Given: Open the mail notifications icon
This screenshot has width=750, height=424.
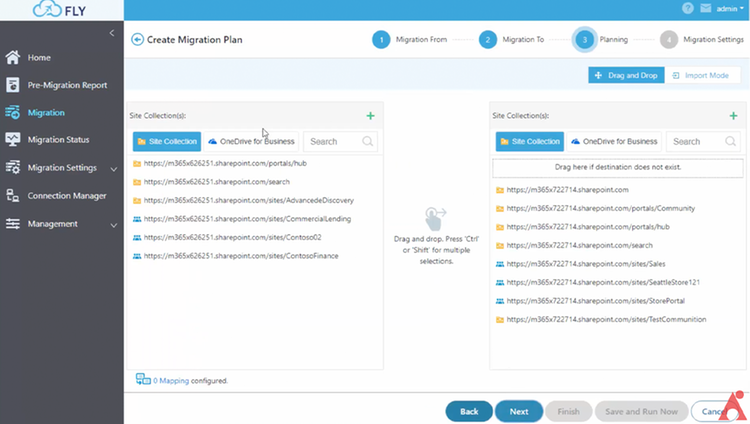Looking at the screenshot, I should 706,8.
